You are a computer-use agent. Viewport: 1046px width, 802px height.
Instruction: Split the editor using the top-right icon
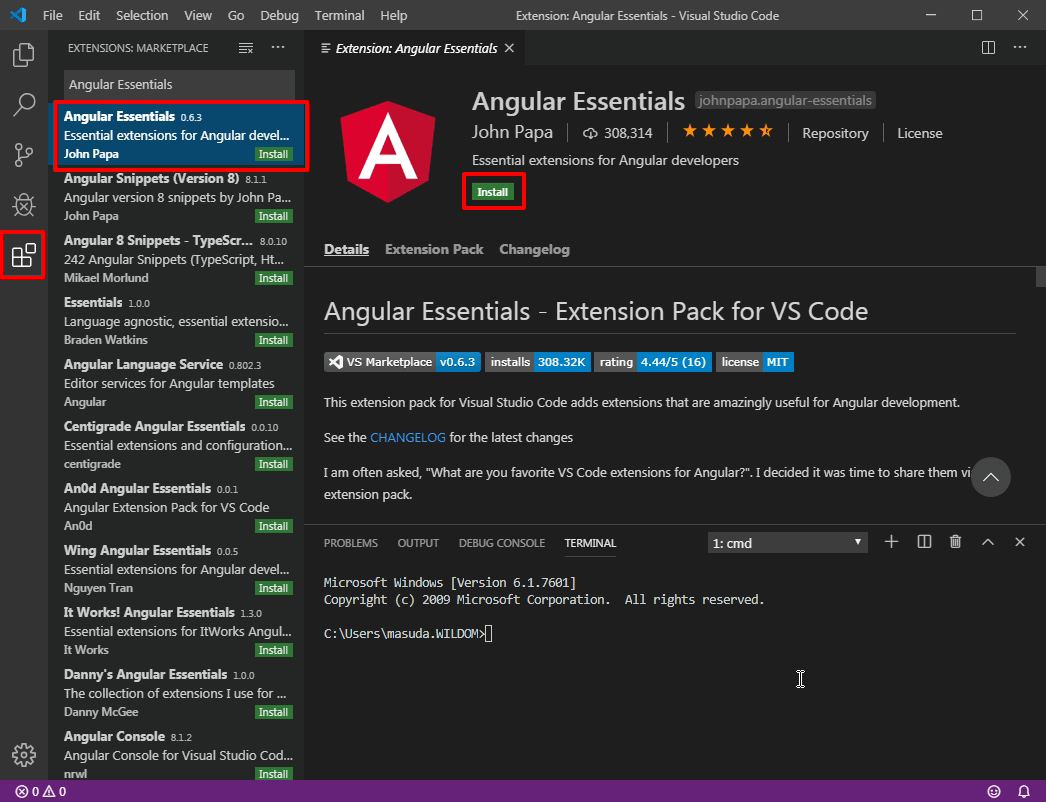pyautogui.click(x=988, y=47)
